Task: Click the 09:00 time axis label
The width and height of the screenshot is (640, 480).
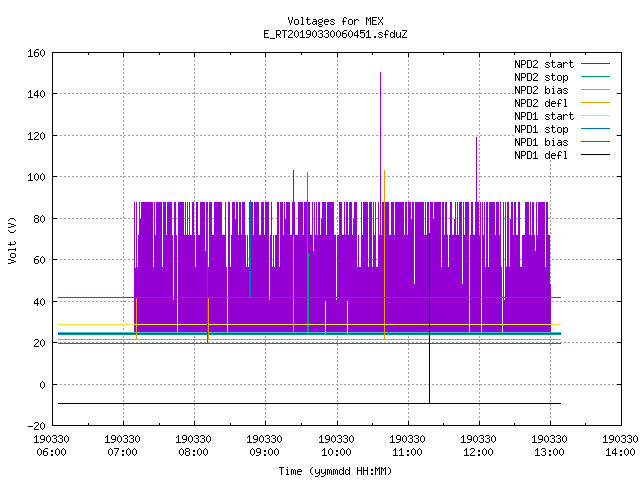Action: coord(264,453)
